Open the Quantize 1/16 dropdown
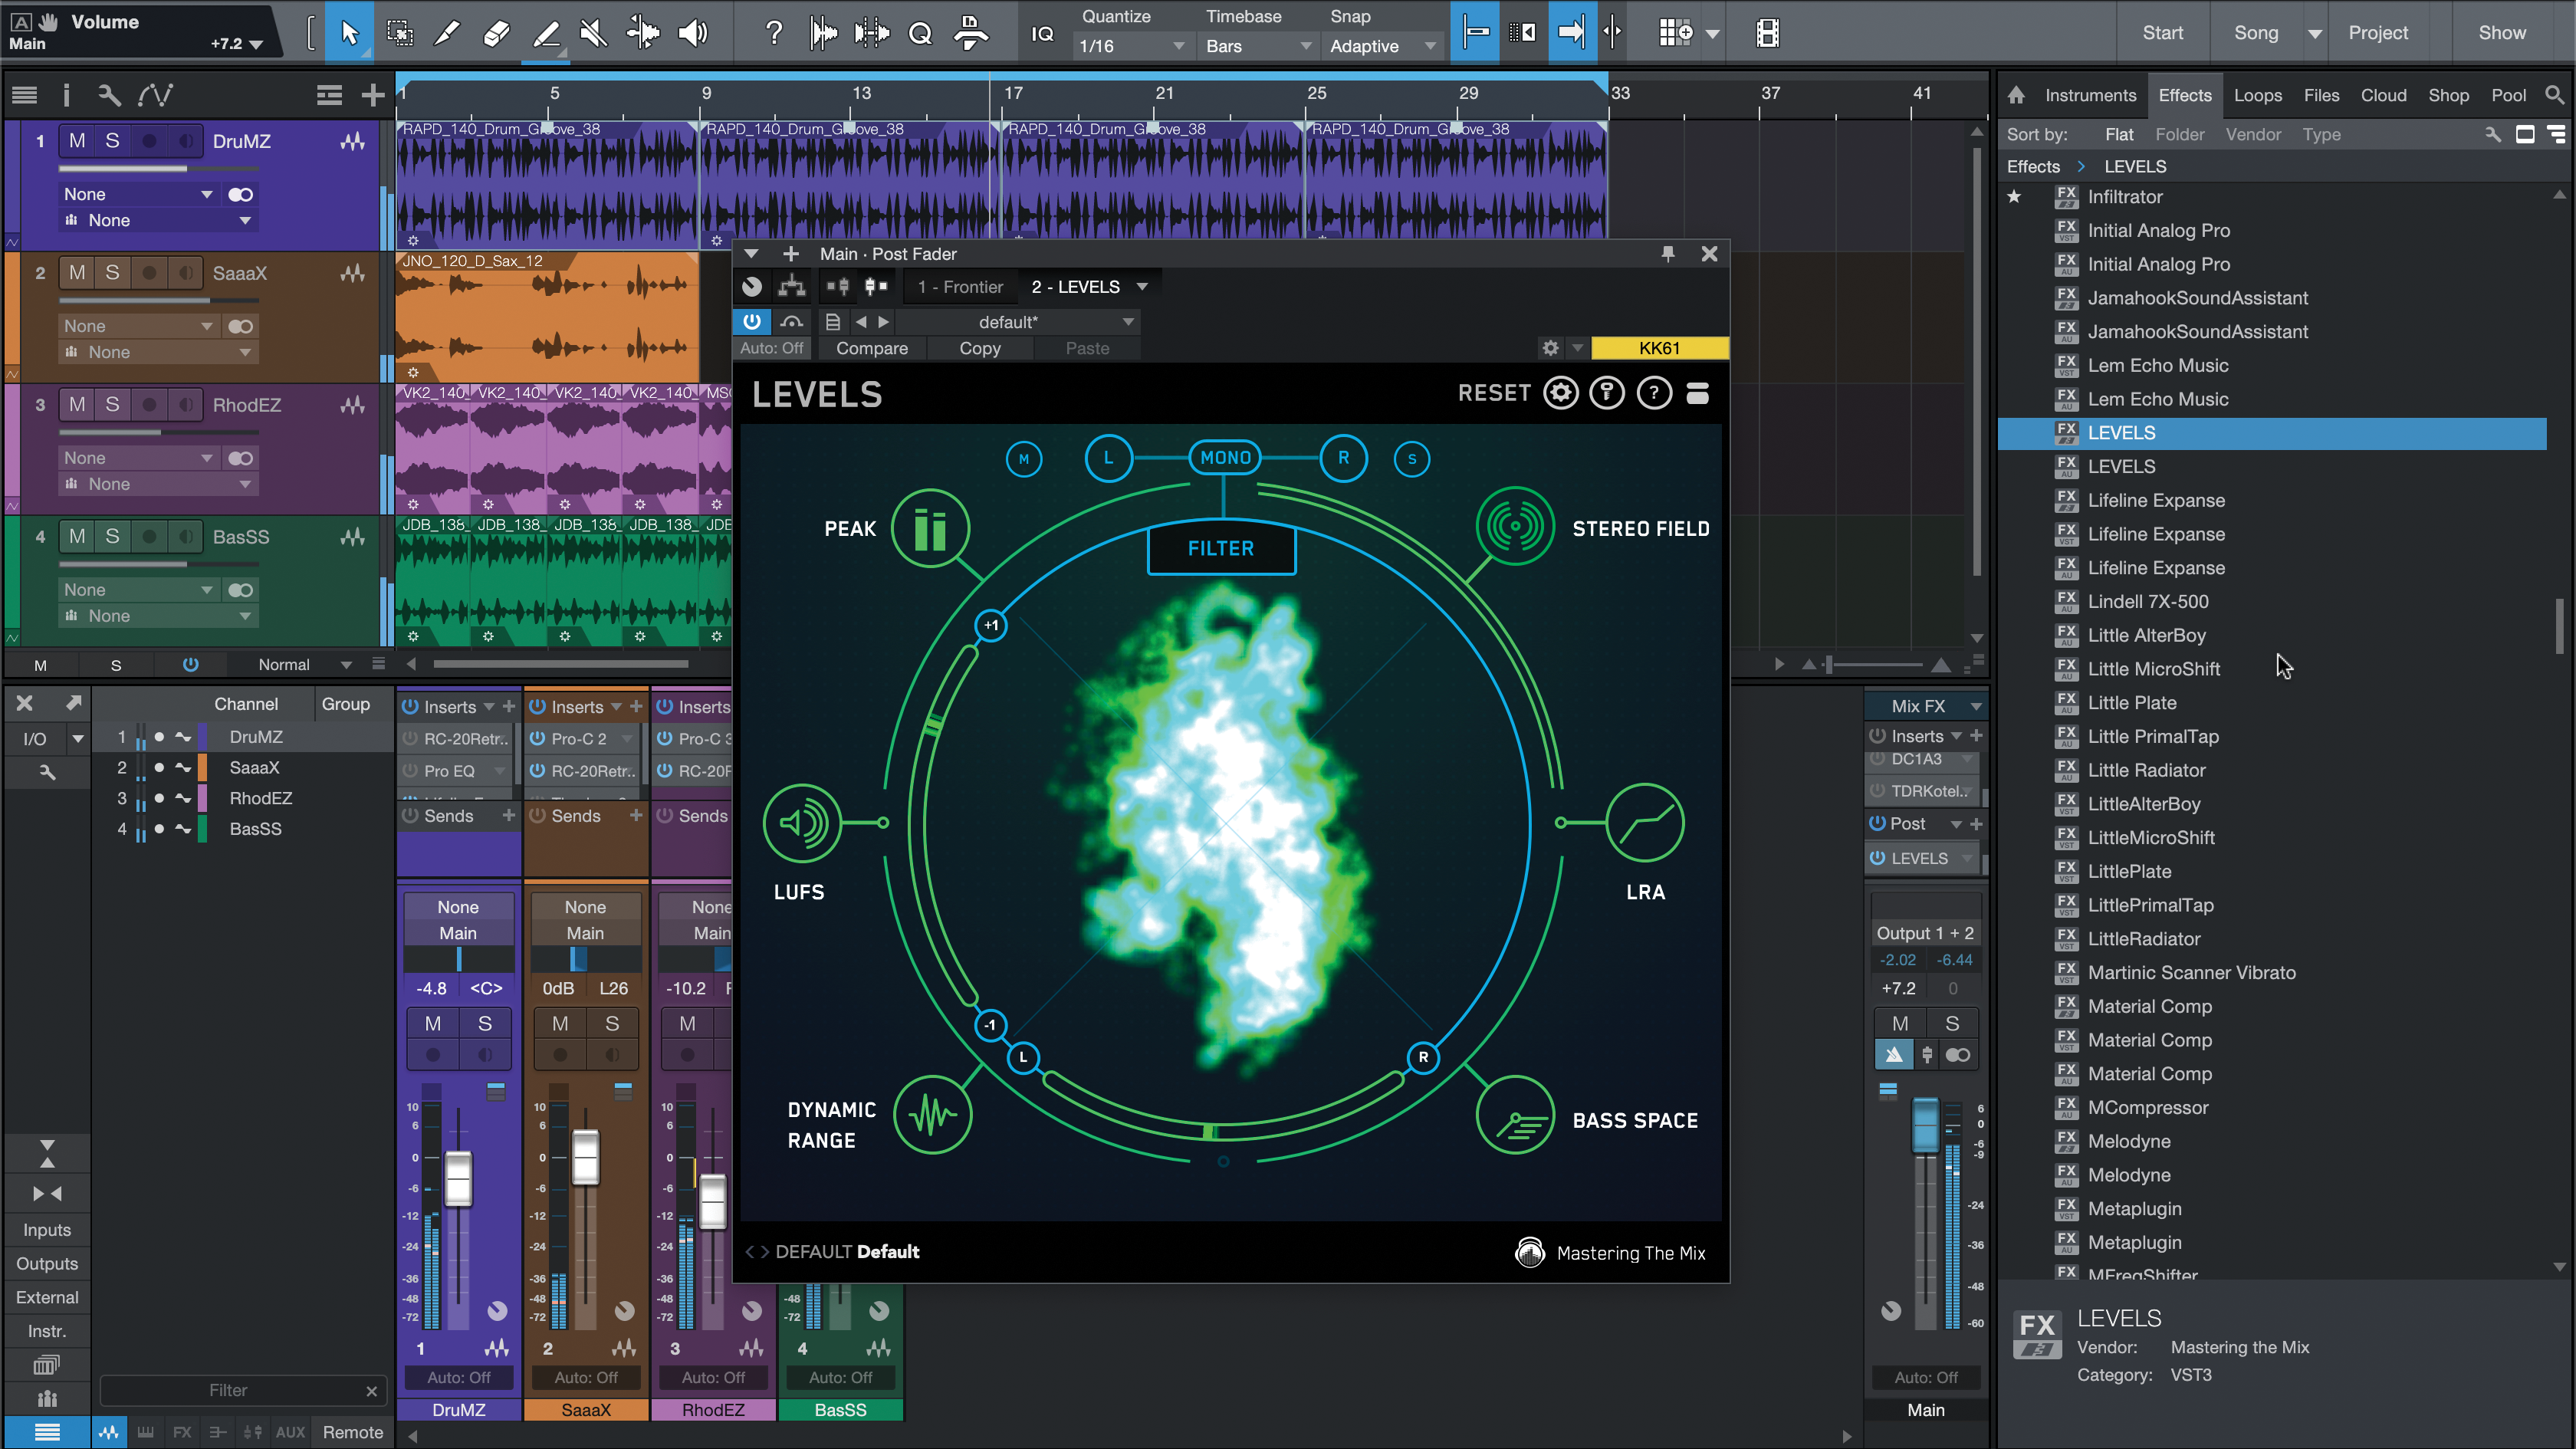This screenshot has height=1449, width=2576. [x=1131, y=46]
